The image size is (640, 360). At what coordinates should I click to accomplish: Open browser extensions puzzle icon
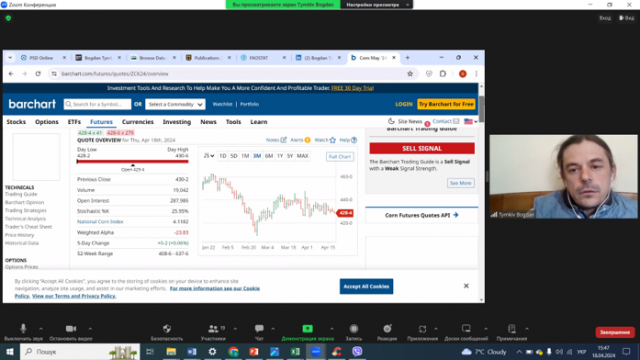click(x=443, y=74)
